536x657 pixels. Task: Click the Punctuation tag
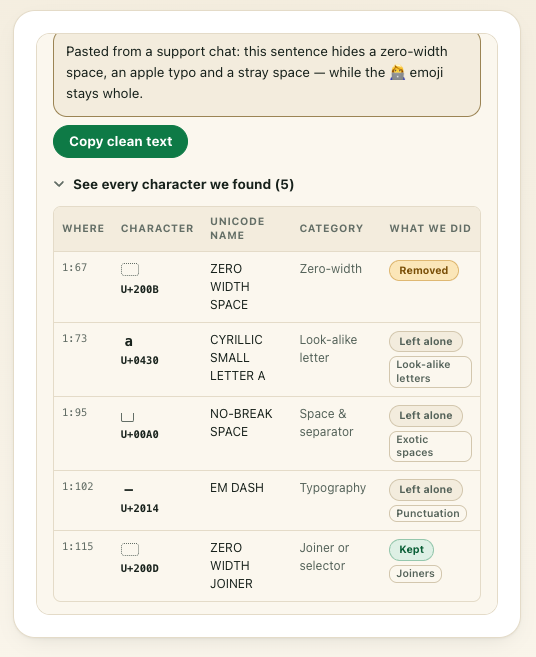[x=428, y=514]
